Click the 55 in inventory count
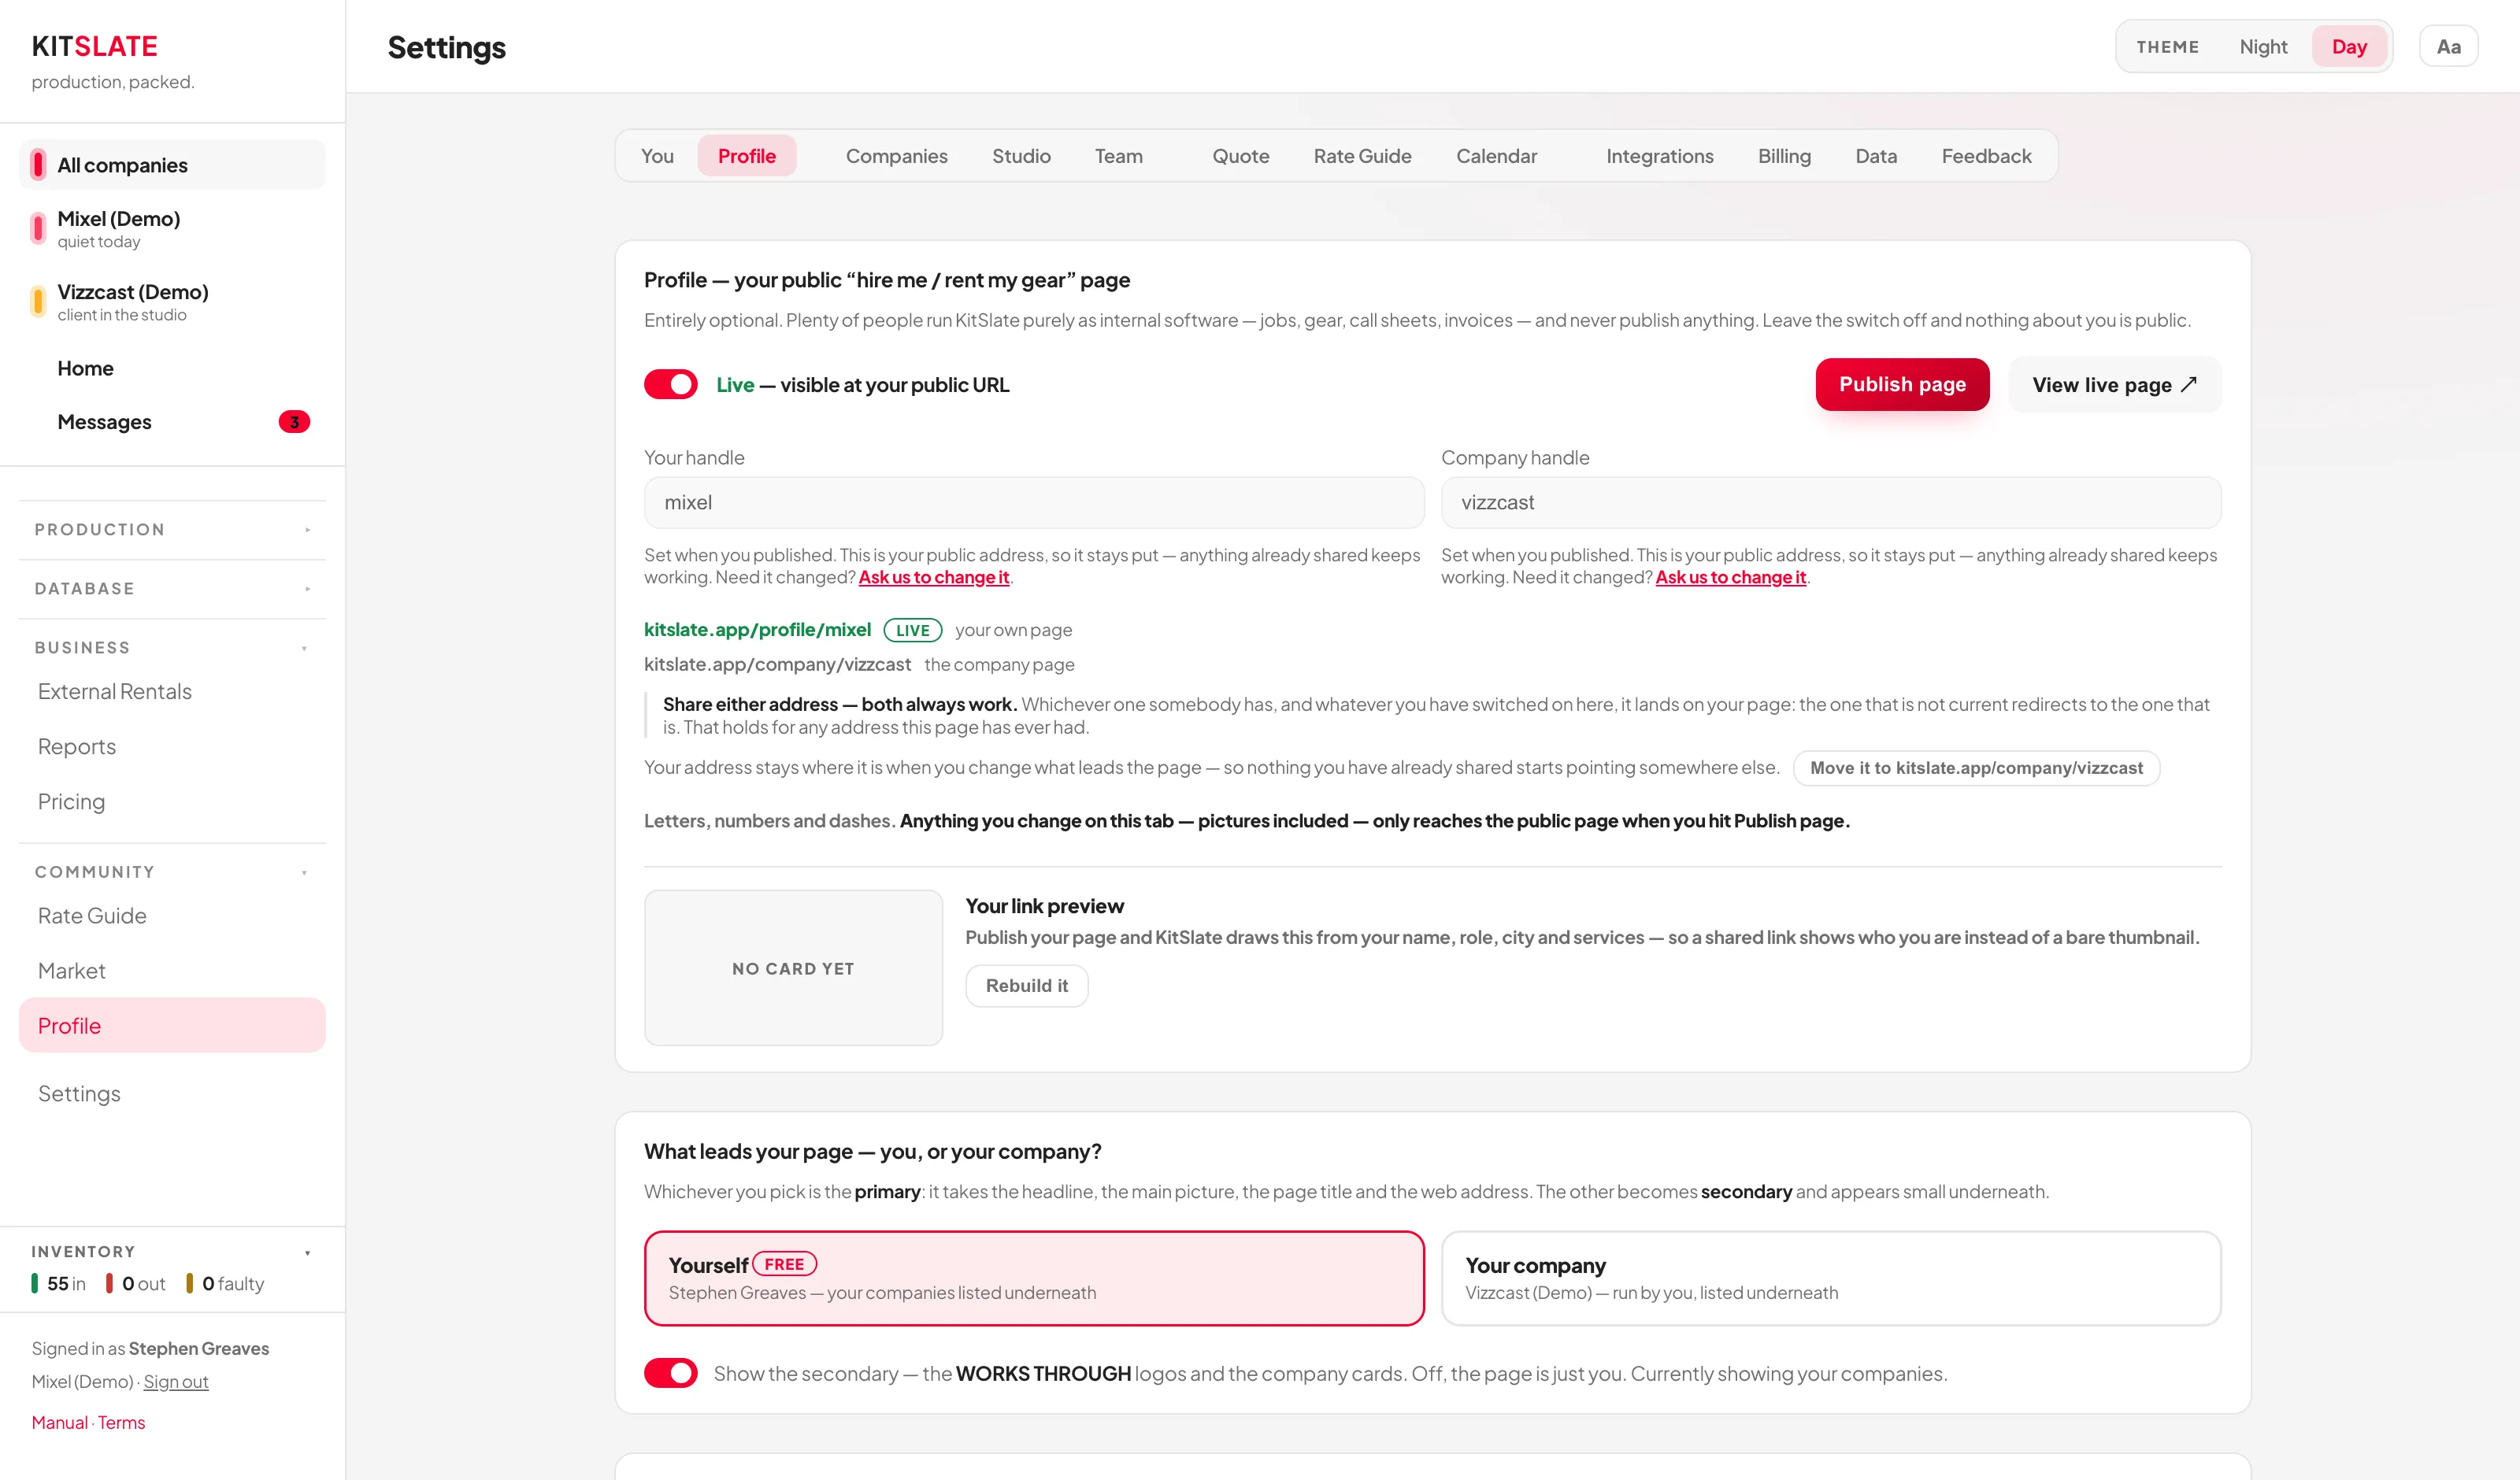 [x=58, y=1284]
